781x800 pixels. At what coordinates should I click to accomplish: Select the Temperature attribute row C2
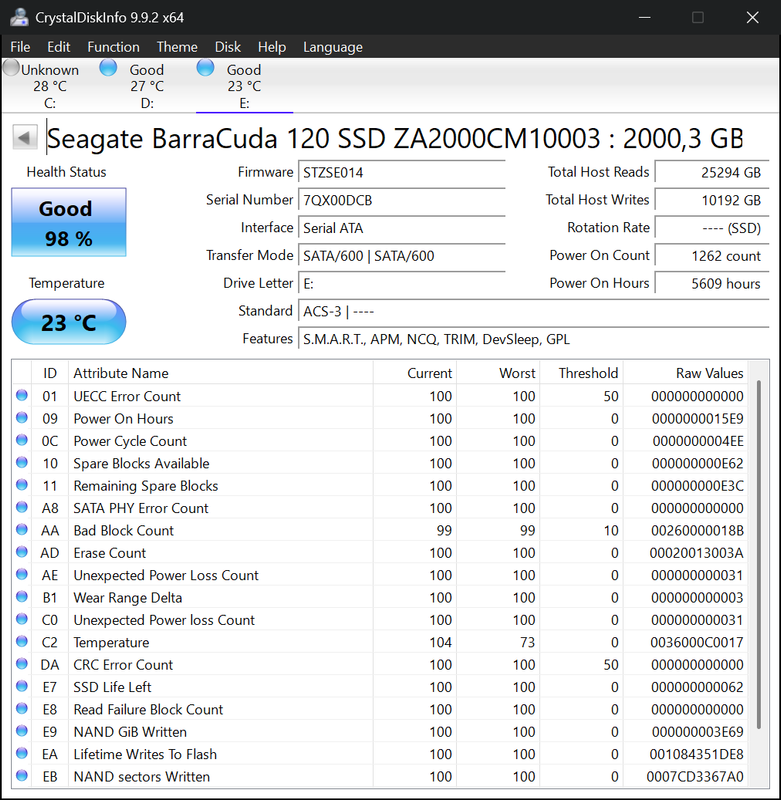[380, 642]
